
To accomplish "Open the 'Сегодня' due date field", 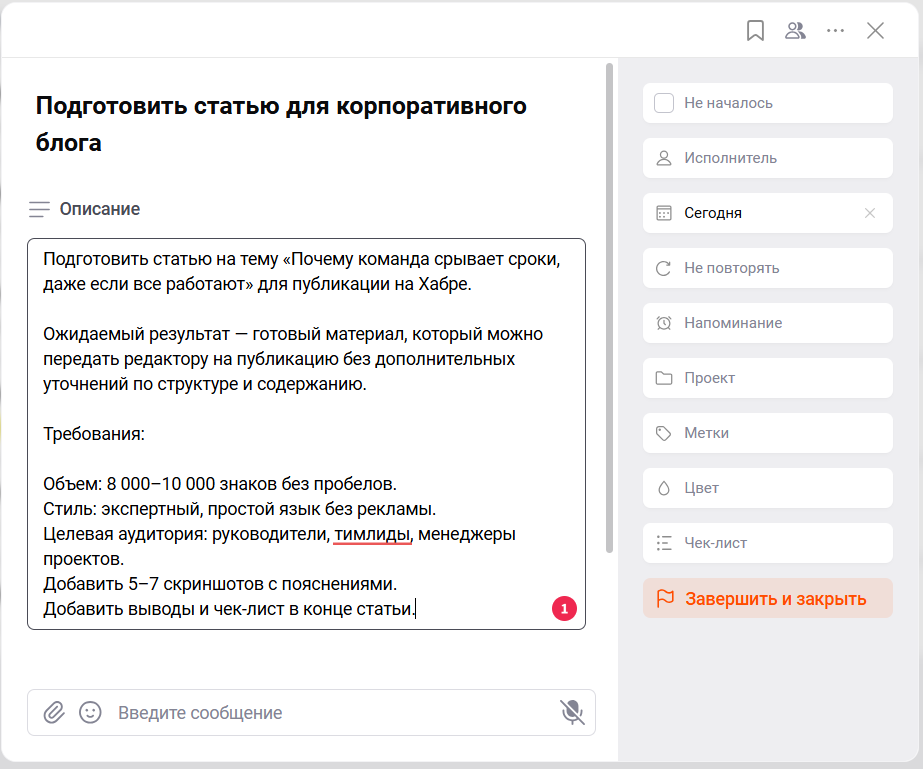I will (768, 213).
